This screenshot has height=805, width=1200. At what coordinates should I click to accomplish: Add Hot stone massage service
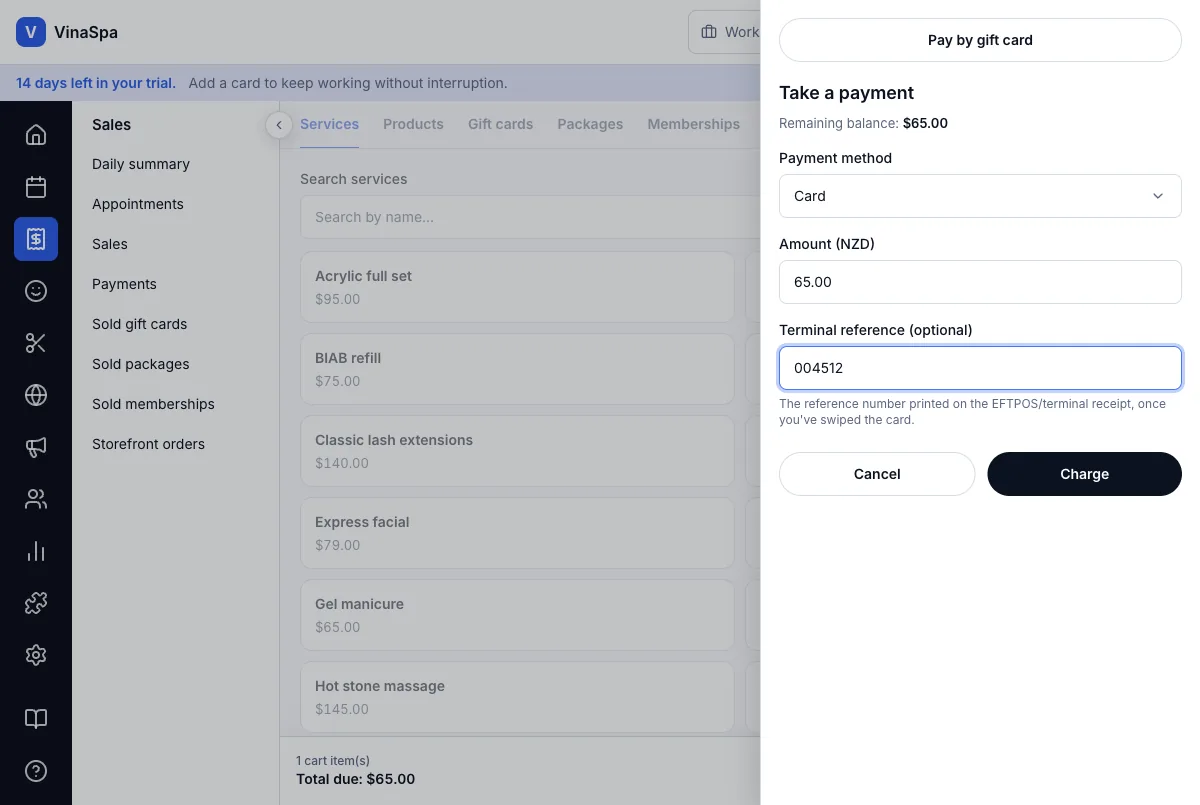point(517,697)
